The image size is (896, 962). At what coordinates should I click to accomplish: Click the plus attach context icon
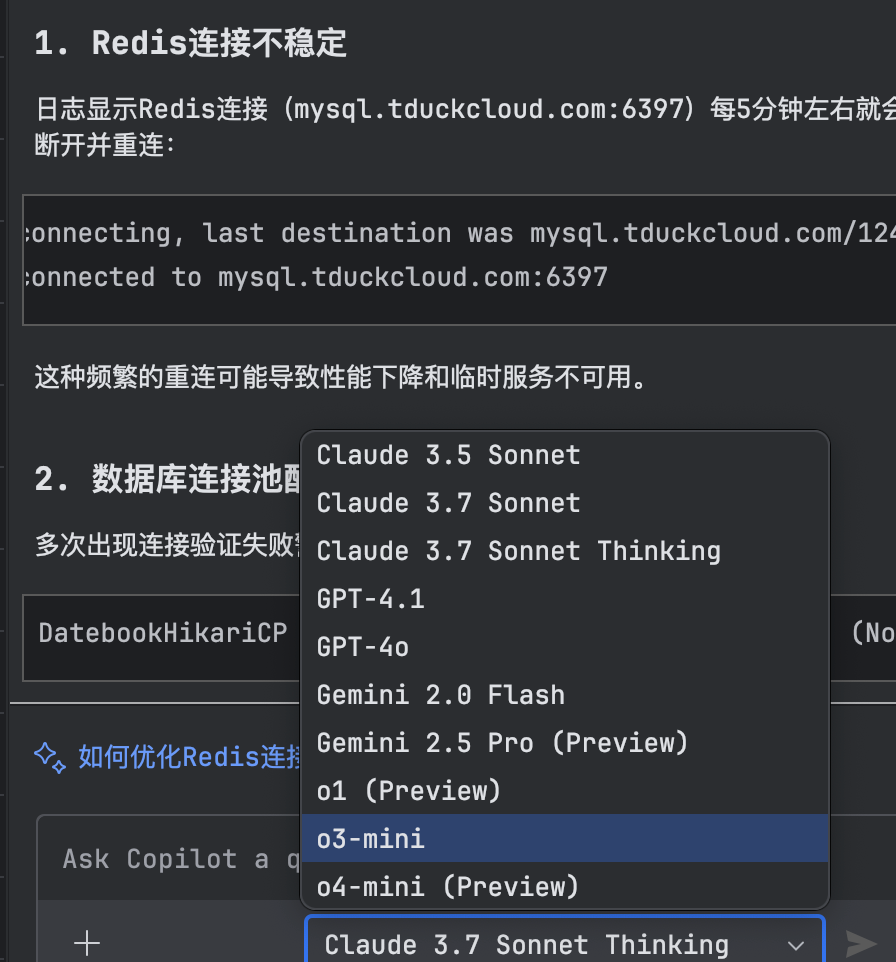click(x=87, y=943)
